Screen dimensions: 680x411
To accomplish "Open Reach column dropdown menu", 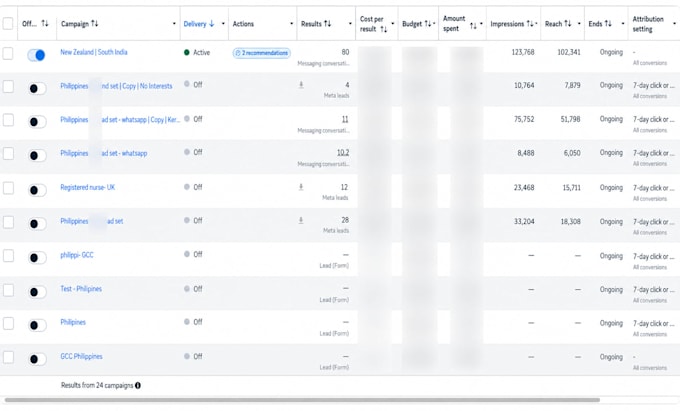I will click(x=579, y=23).
